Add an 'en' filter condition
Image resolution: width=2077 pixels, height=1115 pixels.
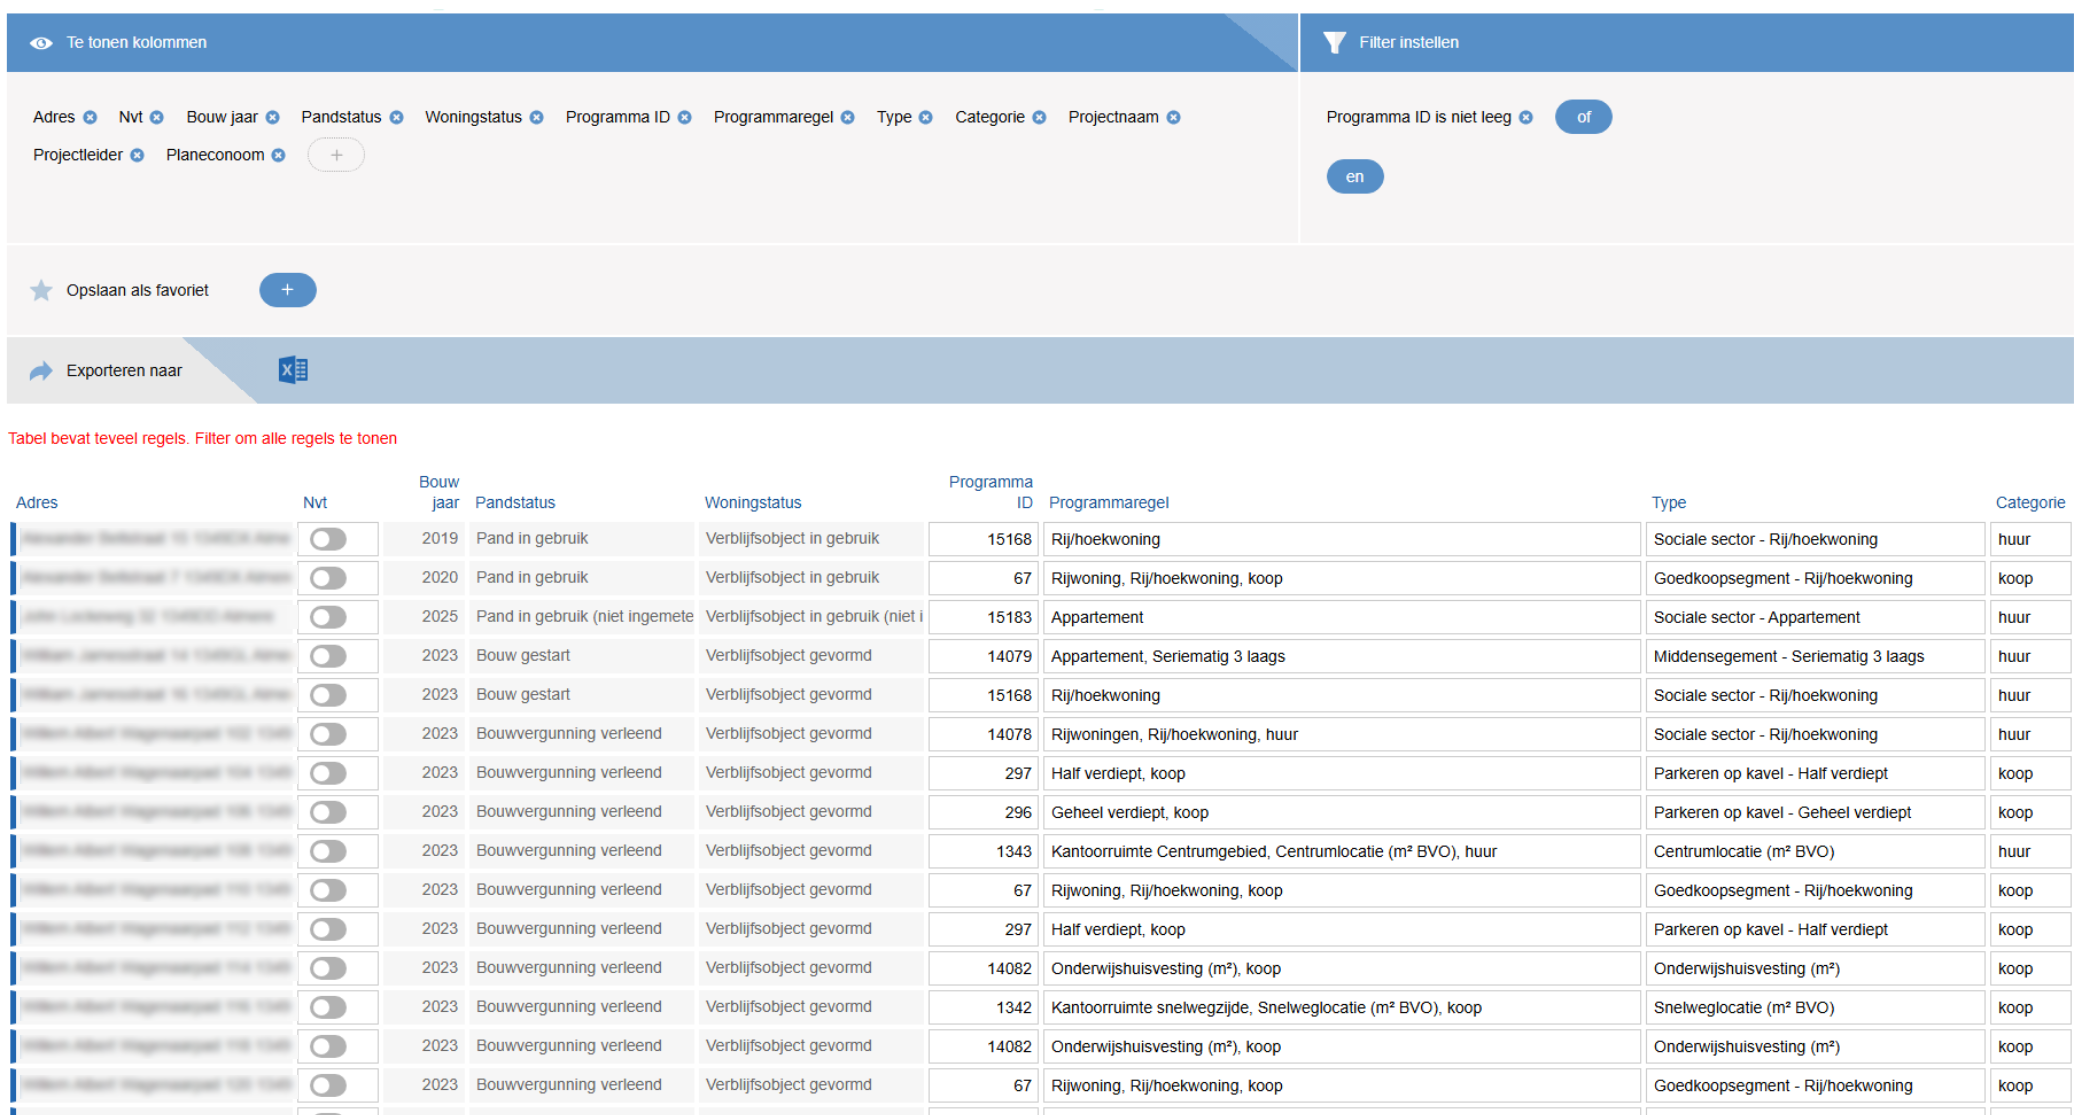point(1354,177)
